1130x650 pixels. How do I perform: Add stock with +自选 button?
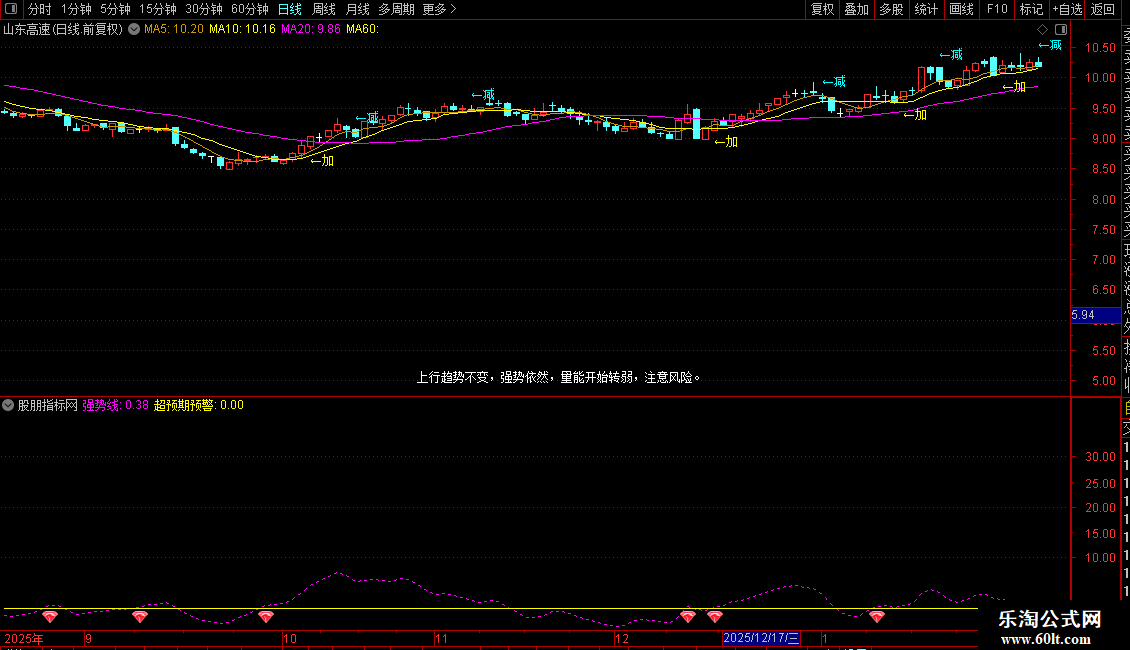(1067, 9)
